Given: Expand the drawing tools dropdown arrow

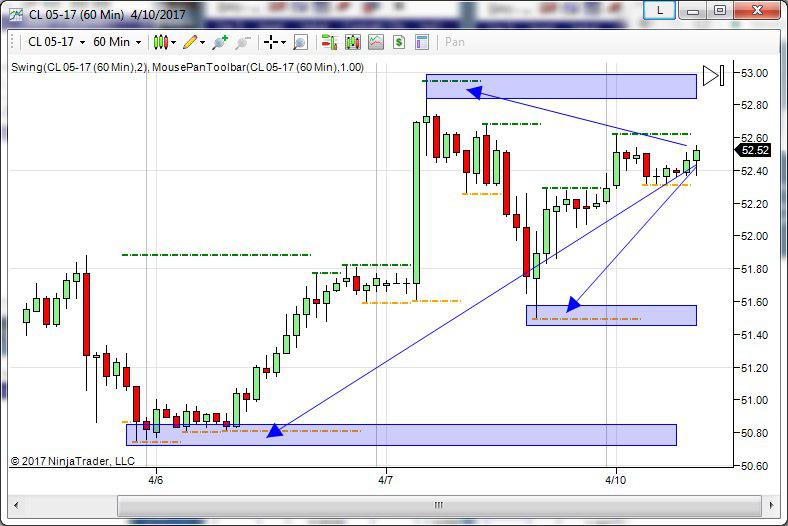Looking at the screenshot, I should click(203, 43).
